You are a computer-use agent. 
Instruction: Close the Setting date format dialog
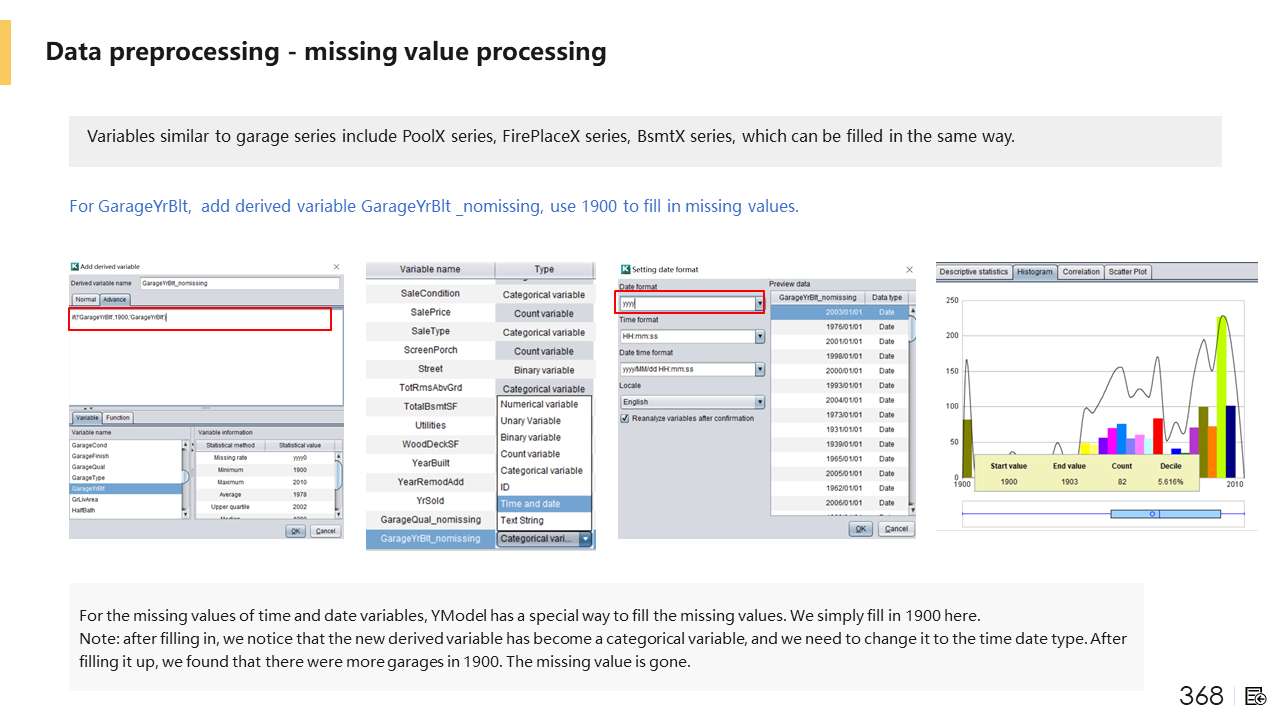click(909, 269)
